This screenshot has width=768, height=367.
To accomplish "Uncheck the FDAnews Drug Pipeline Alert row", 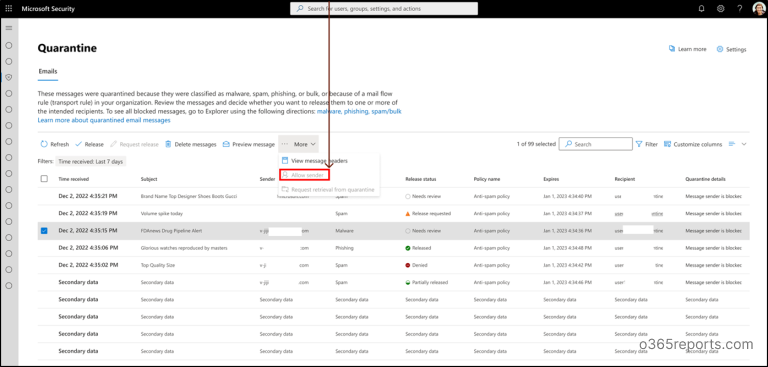I will [x=44, y=231].
